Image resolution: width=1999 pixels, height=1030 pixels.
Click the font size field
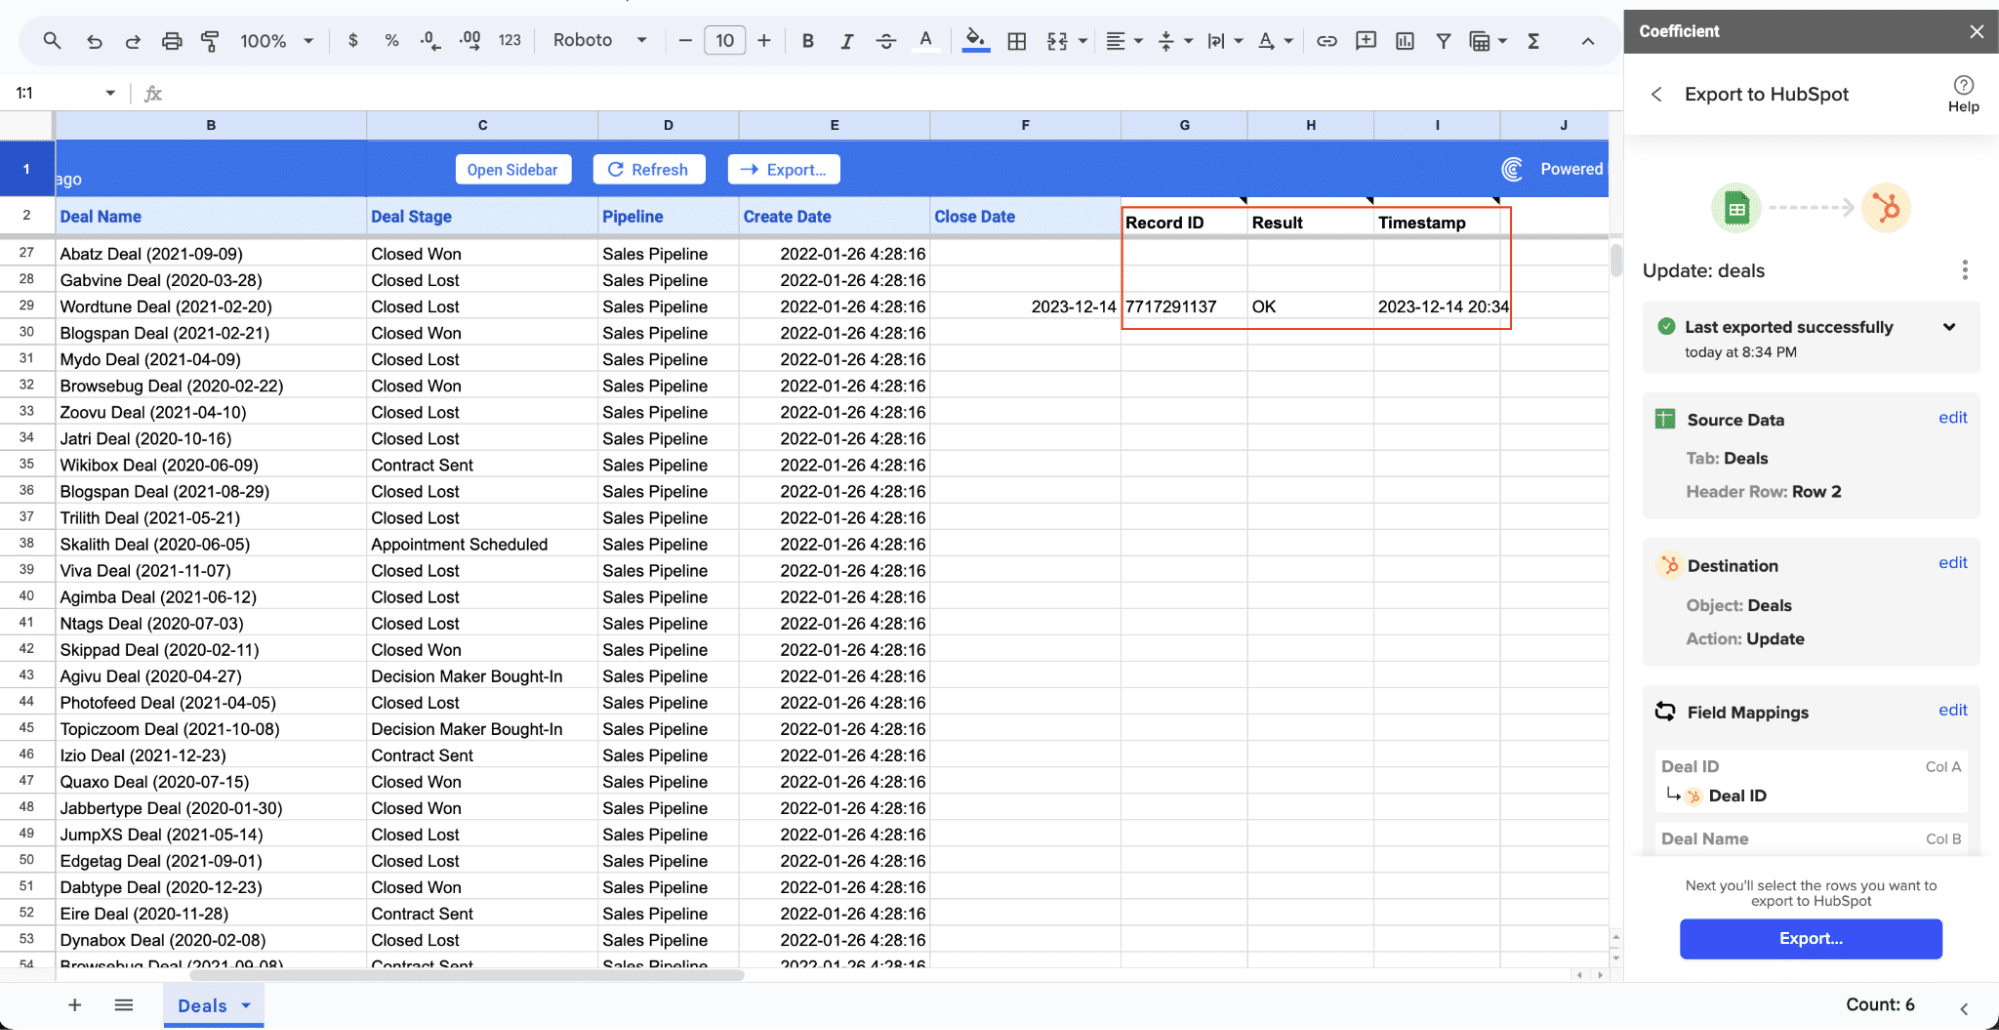pyautogui.click(x=725, y=41)
